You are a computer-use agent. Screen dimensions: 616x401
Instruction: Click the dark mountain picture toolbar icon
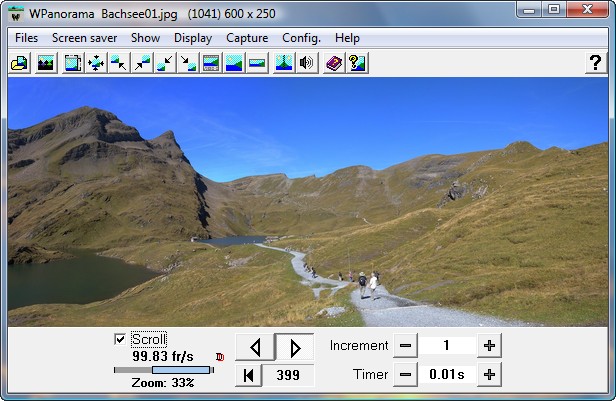click(x=46, y=63)
